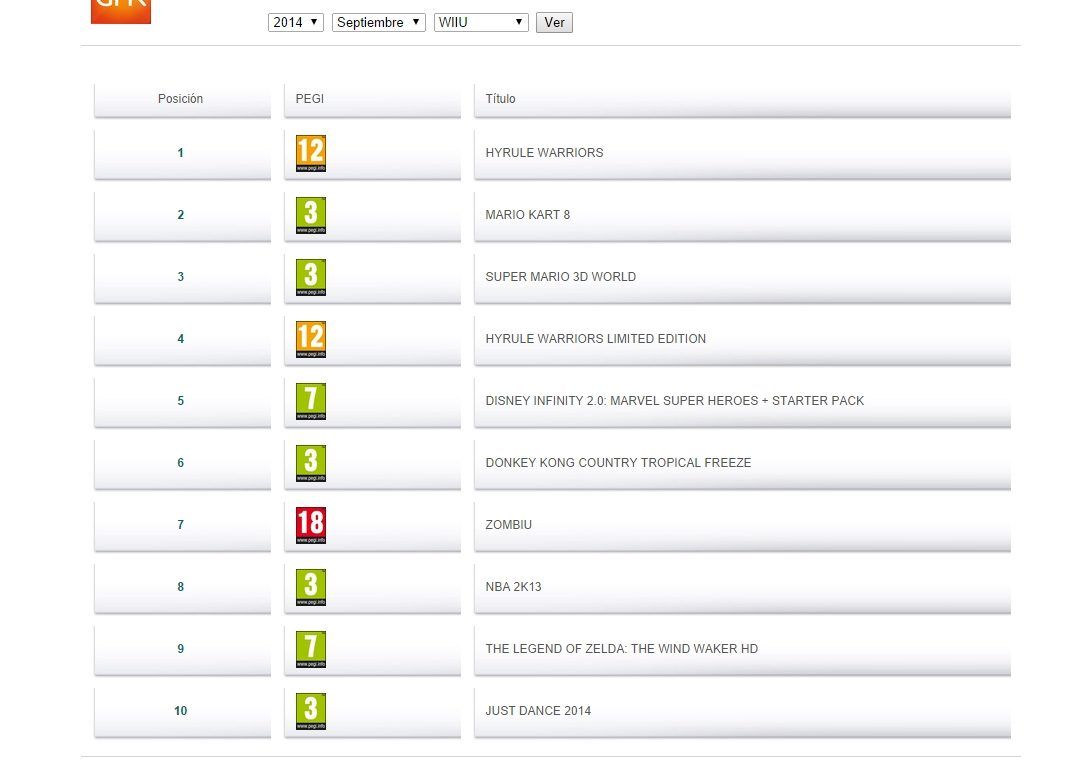Image resolution: width=1091 pixels, height=768 pixels.
Task: Click the Posición column header
Action: 181,99
